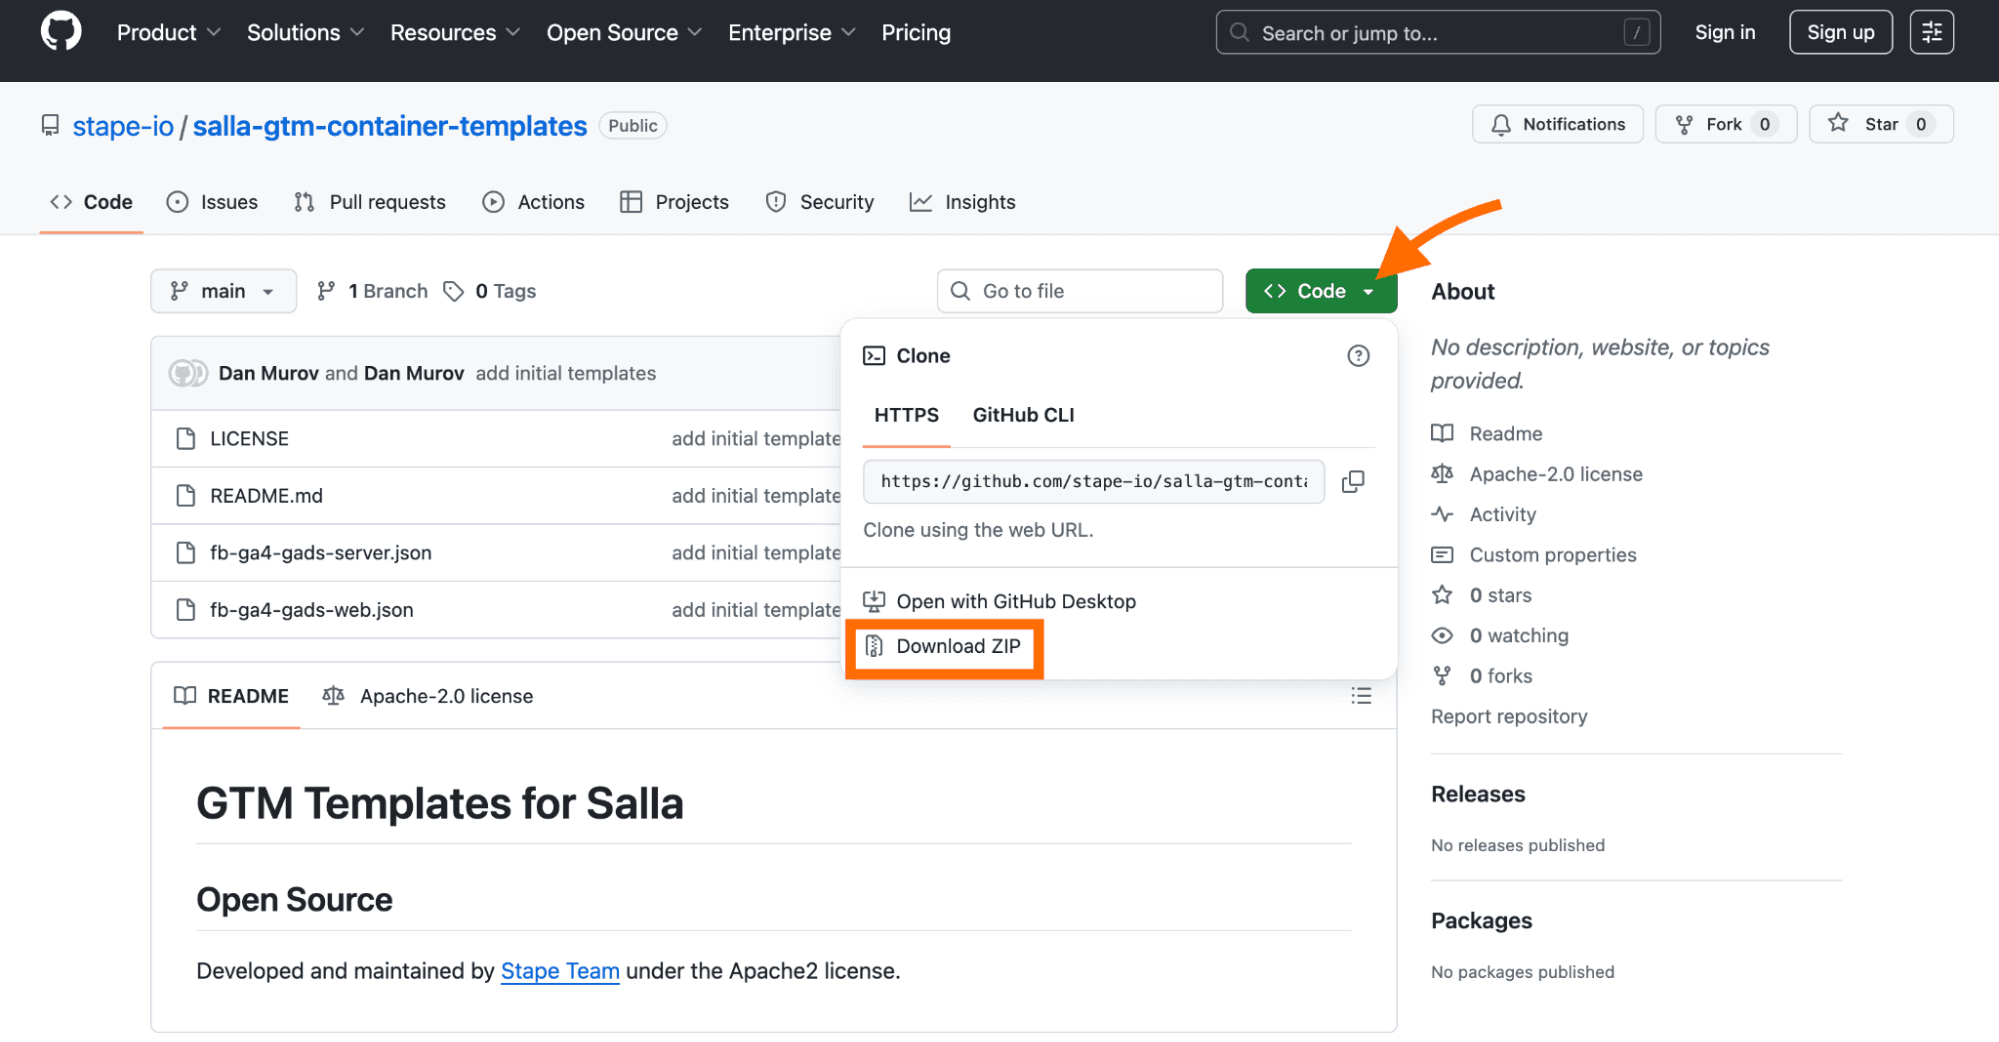Screen dimensions: 1999x1042
Task: Click the fb-ga4-gads-server.json file icon
Action: click(185, 552)
